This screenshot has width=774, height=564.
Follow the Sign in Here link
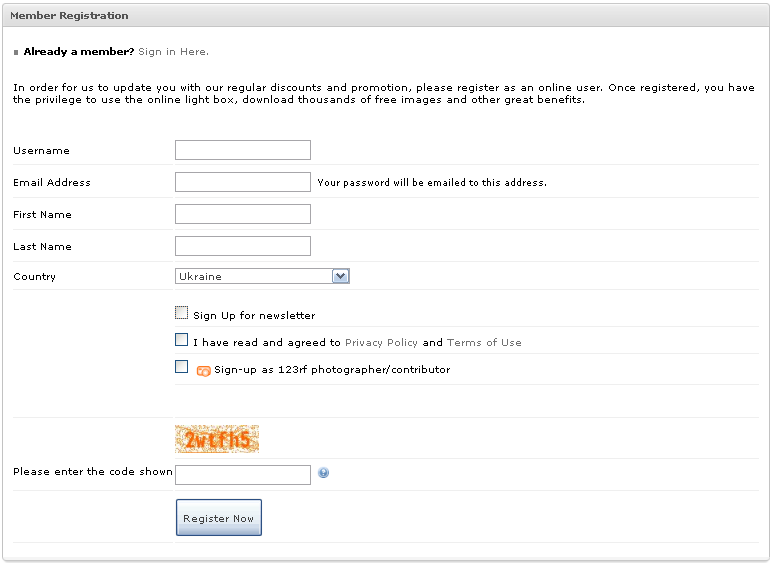pos(173,52)
